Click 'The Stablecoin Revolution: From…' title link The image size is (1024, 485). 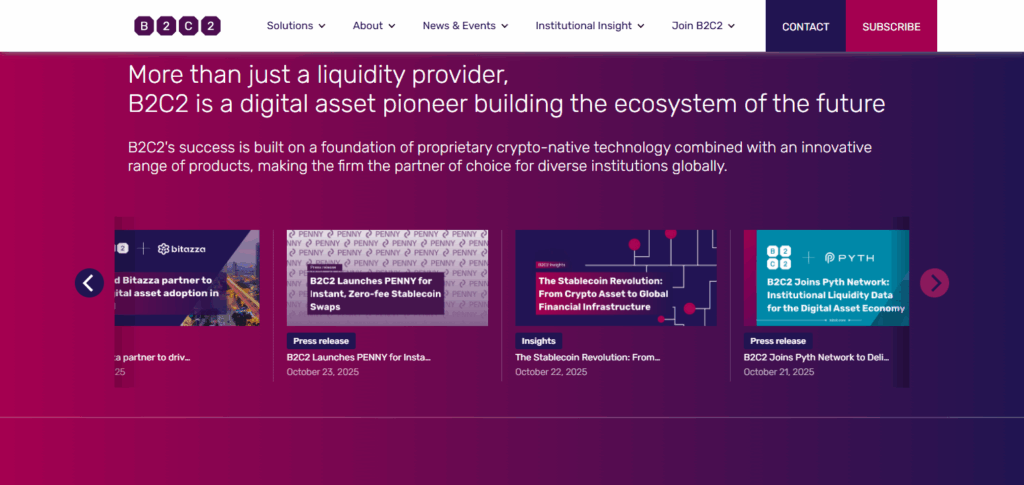[587, 357]
